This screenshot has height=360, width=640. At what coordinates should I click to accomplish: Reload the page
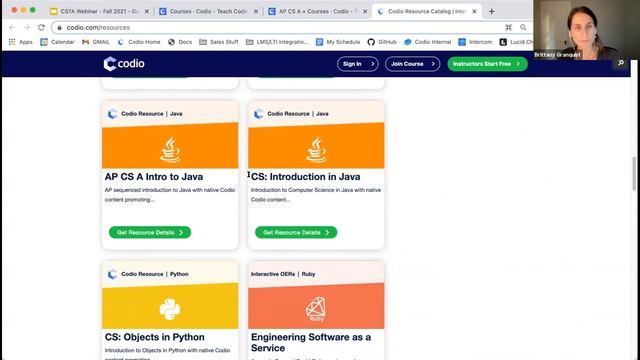click(41, 27)
